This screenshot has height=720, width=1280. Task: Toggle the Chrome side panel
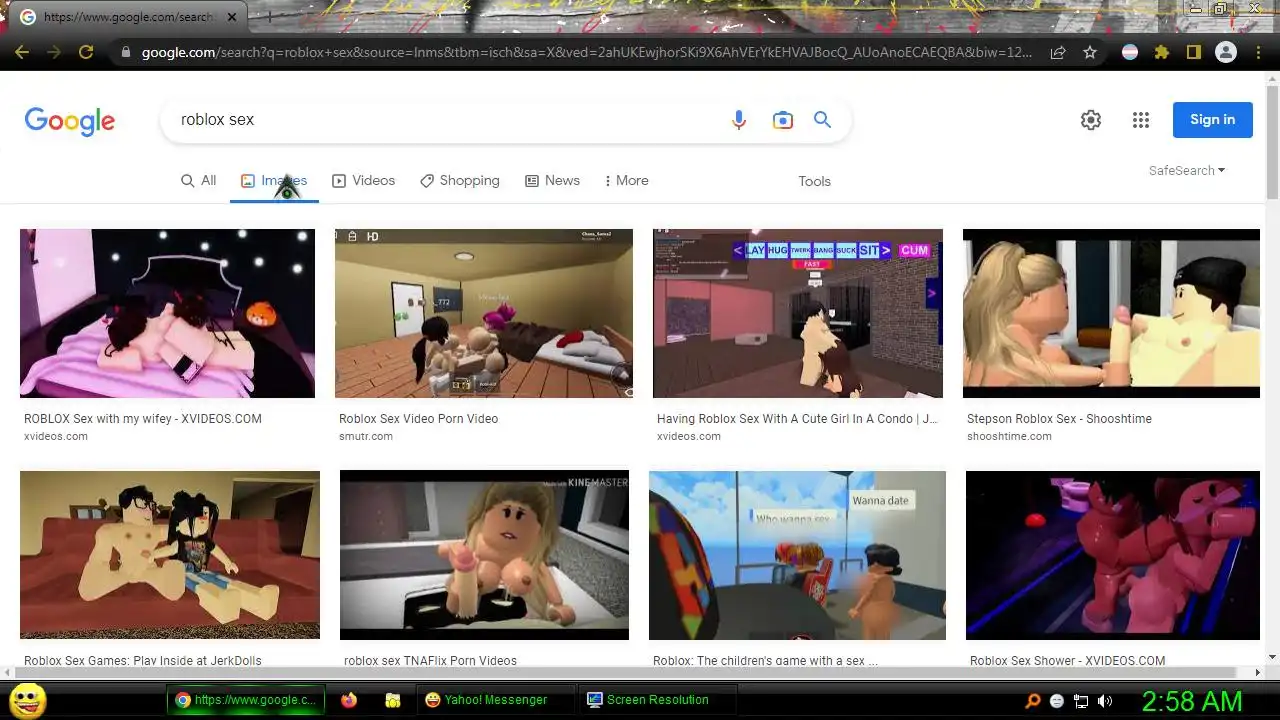coord(1193,52)
